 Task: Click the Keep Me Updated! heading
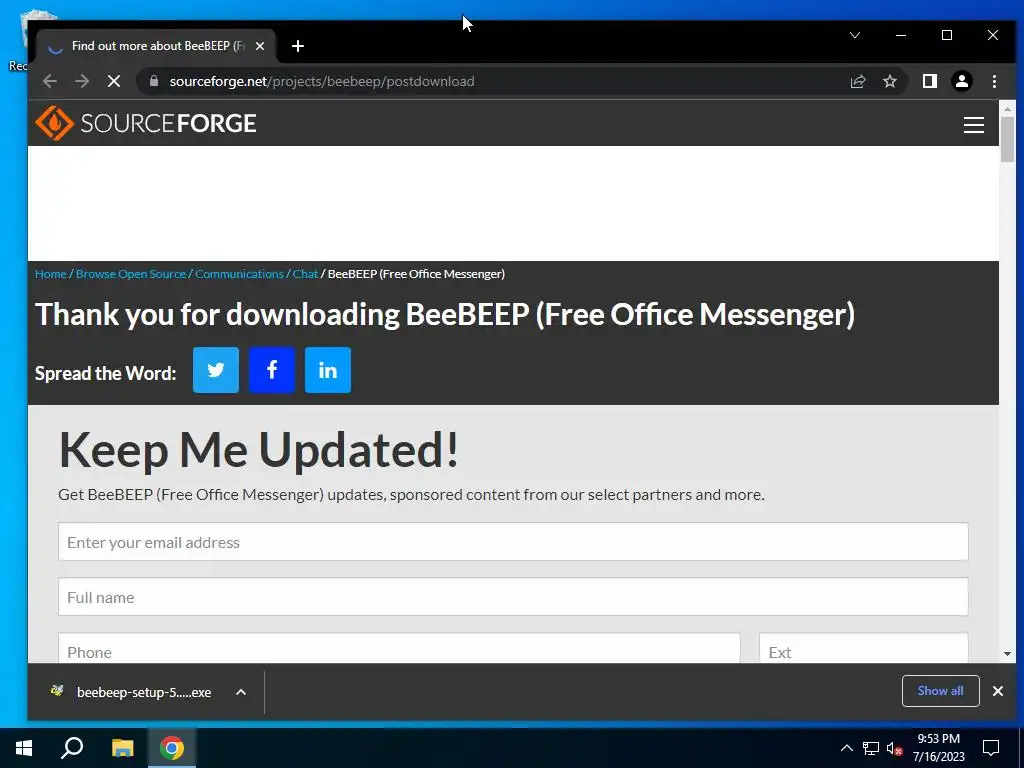click(259, 450)
